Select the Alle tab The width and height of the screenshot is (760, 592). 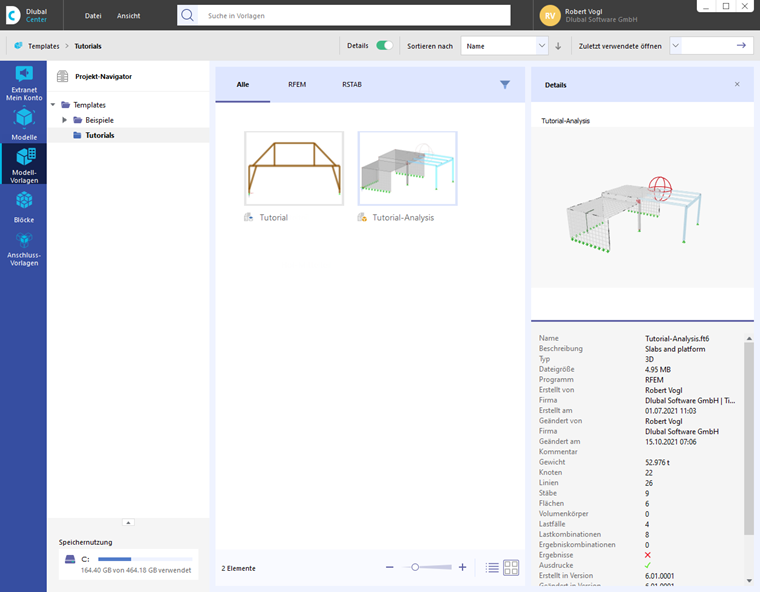pyautogui.click(x=243, y=84)
